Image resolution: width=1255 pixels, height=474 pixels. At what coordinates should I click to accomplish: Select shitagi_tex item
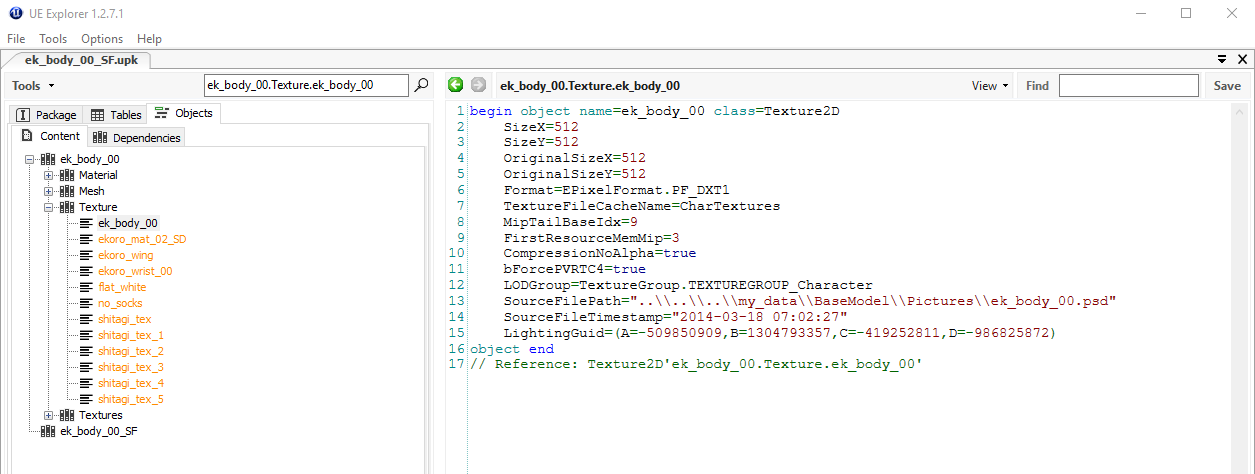click(x=124, y=319)
